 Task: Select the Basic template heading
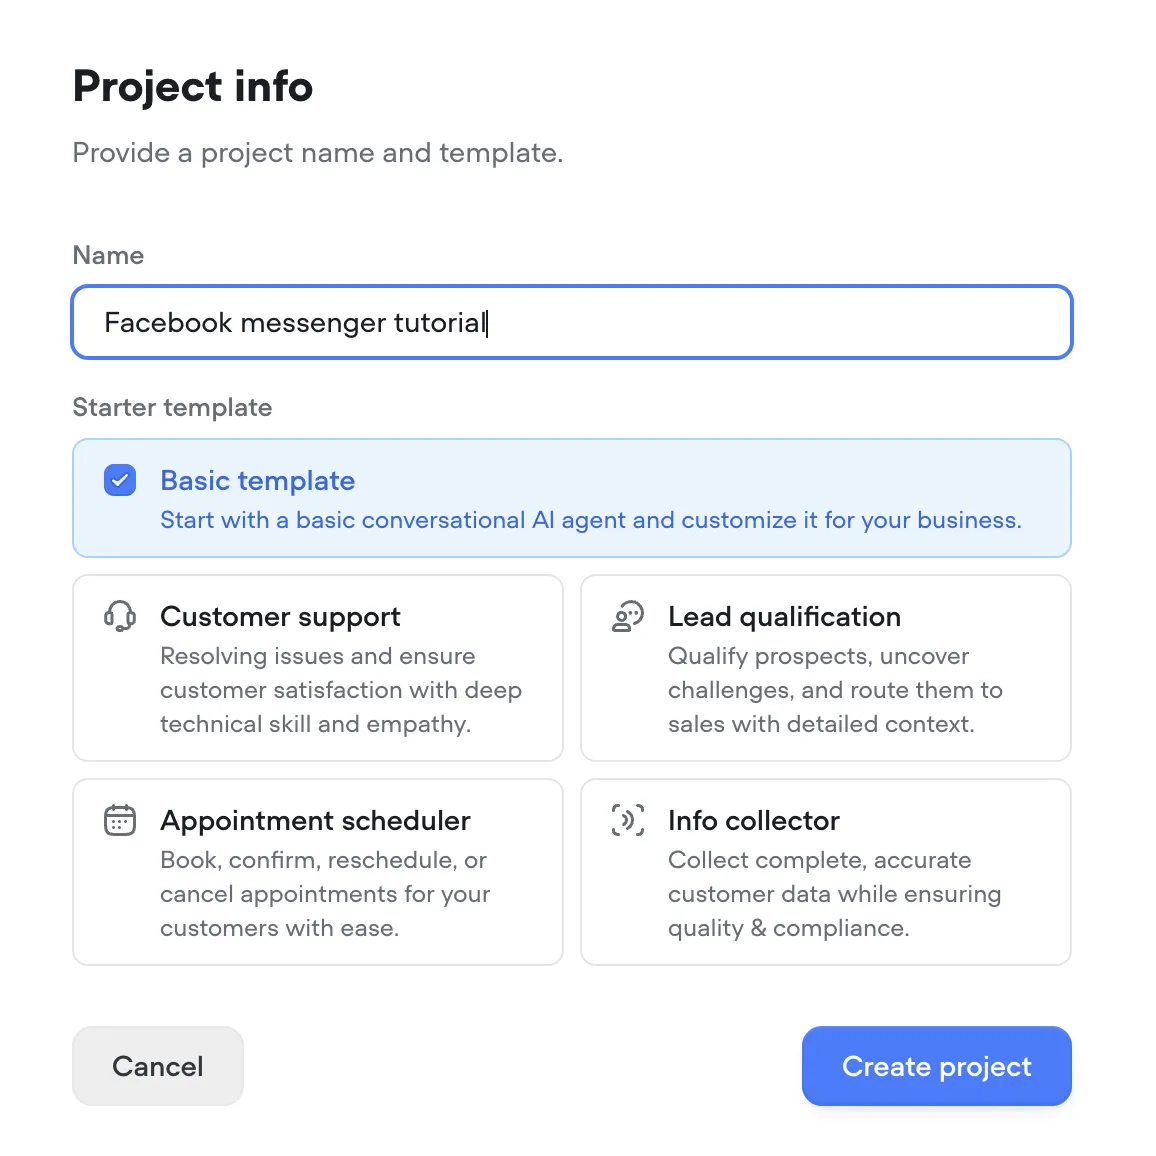click(x=258, y=481)
